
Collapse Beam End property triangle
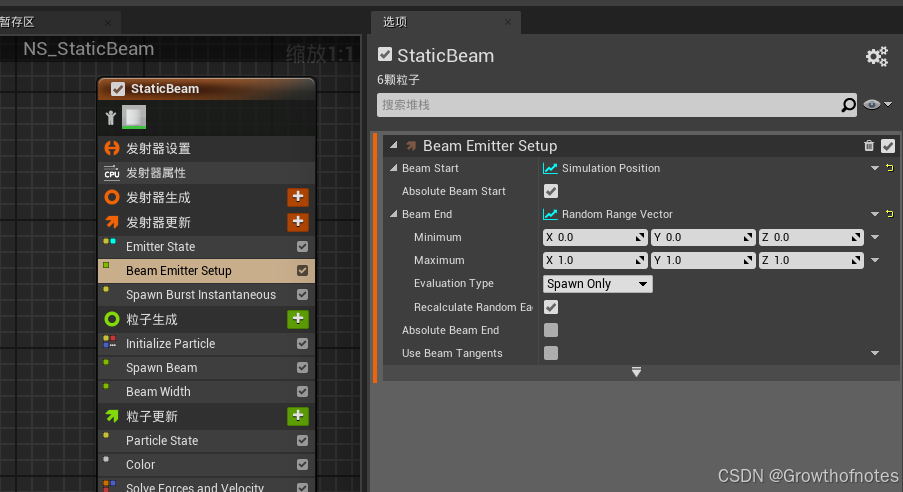coord(394,214)
